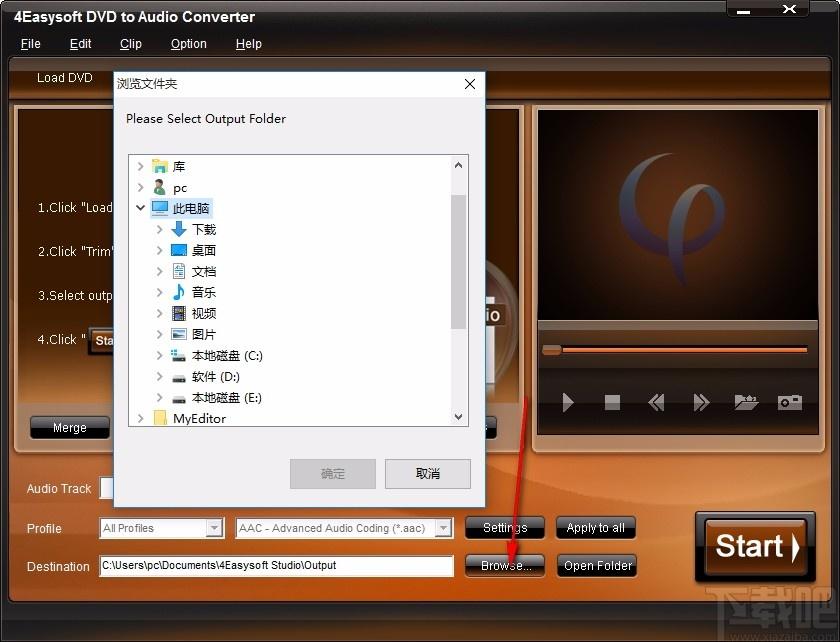Expand the MyEditor folder node
The image size is (840, 642).
140,418
